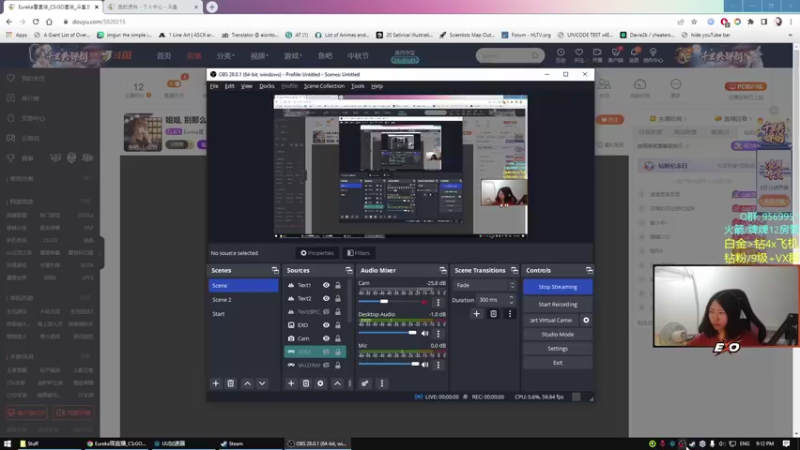Open Mic audio track options menu

[x=438, y=364]
